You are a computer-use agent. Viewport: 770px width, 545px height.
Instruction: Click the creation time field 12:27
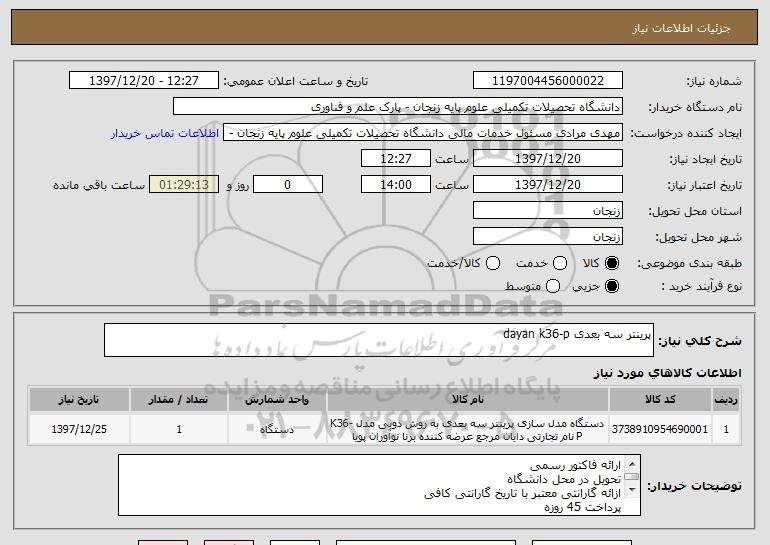click(x=396, y=159)
